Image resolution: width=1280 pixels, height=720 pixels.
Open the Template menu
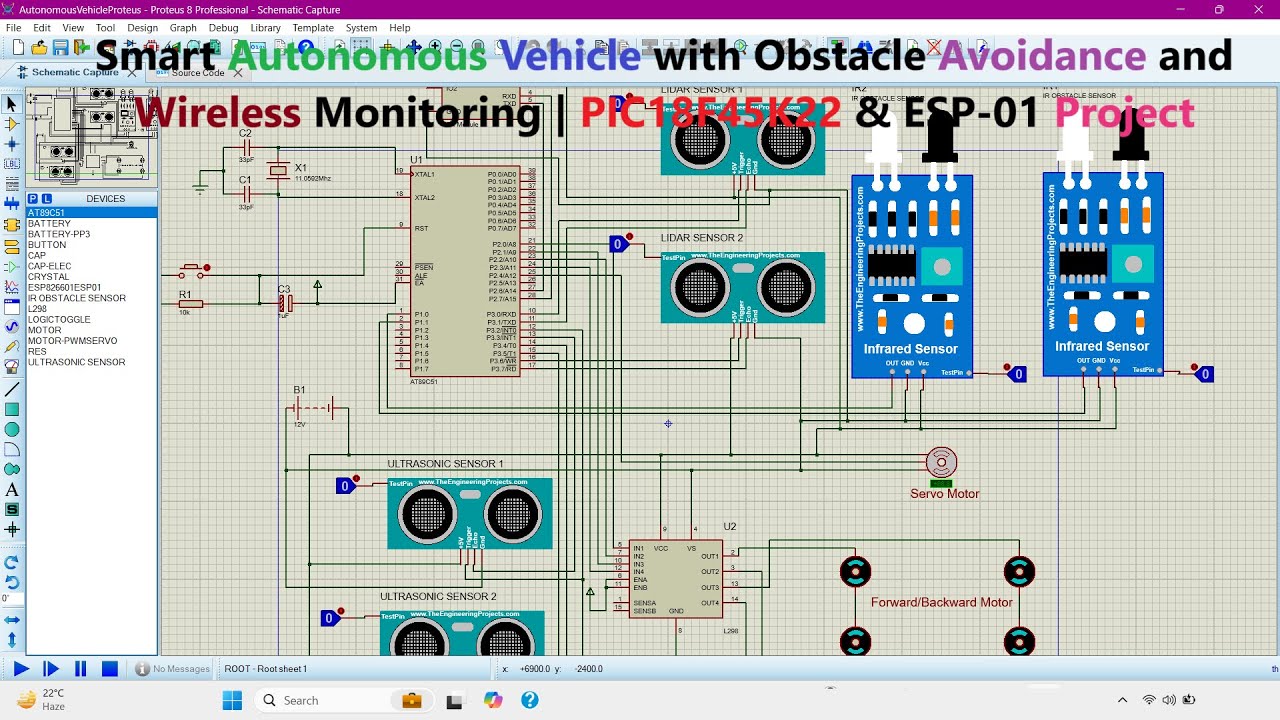(x=313, y=28)
